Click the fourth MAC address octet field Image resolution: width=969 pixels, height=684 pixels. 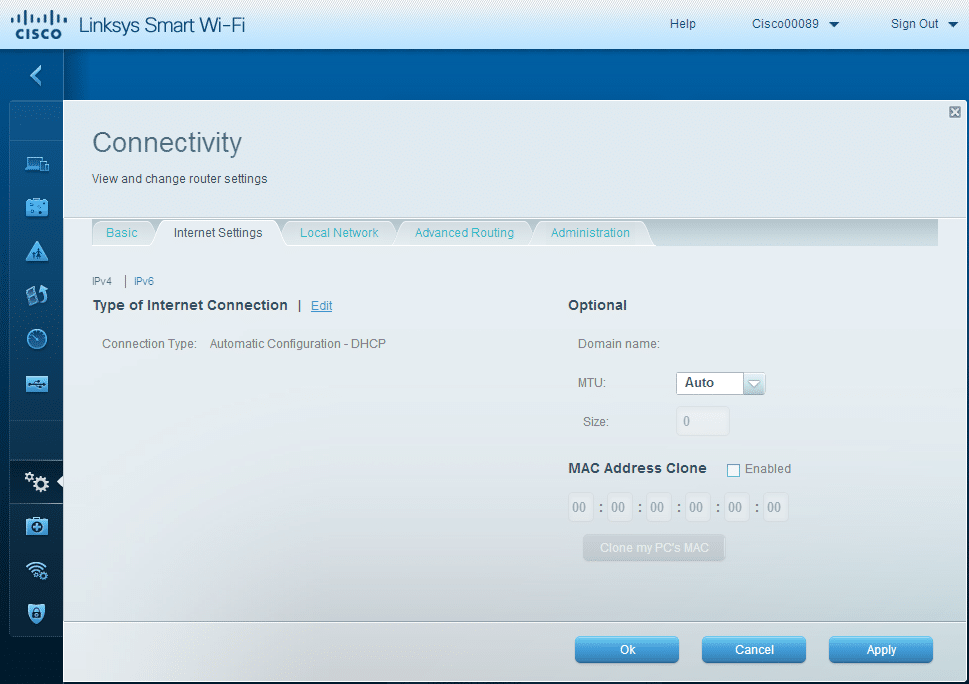point(697,507)
